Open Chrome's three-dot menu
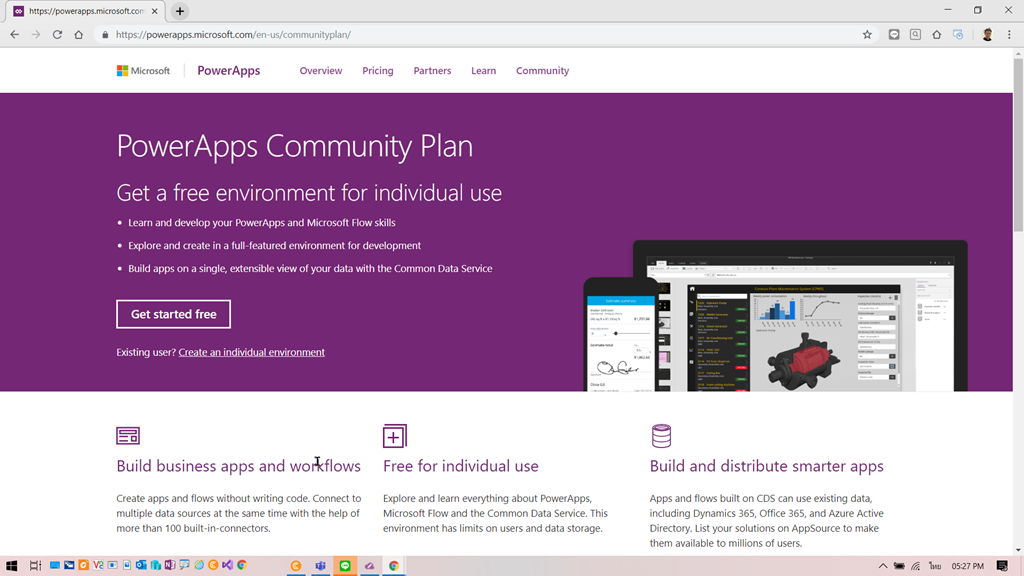Screen dimensions: 1024x576 (x=1009, y=35)
